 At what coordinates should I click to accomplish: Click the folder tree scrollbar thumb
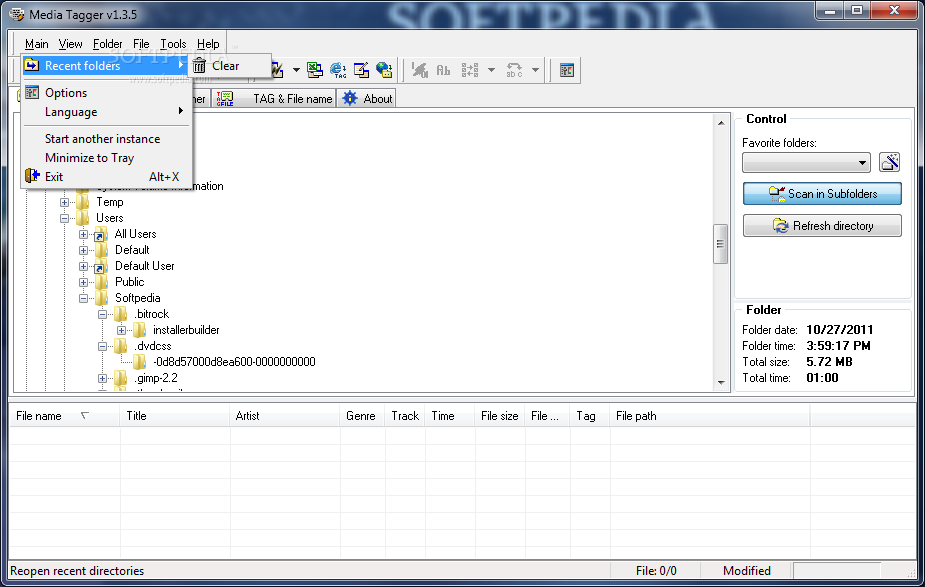click(x=721, y=244)
